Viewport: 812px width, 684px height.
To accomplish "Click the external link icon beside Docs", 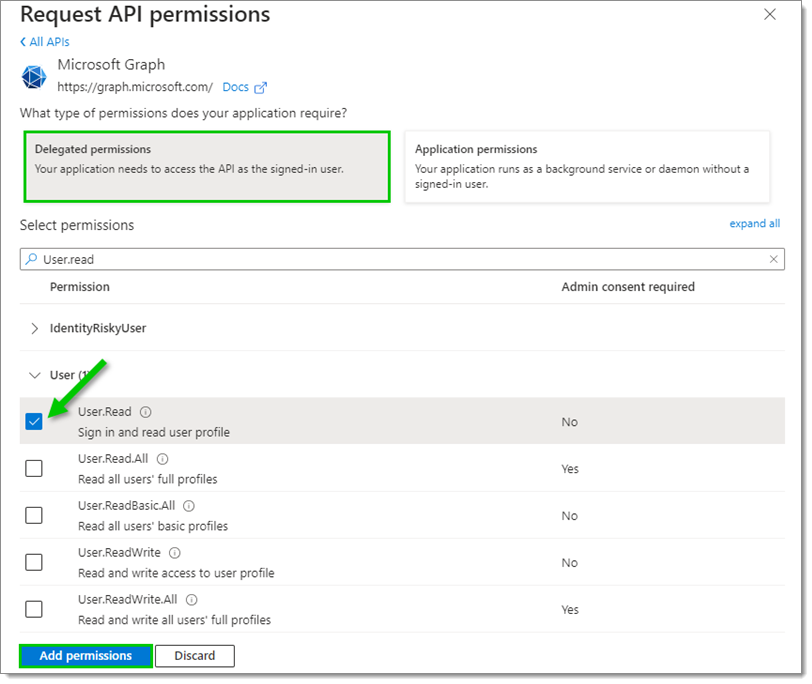I will (x=260, y=88).
